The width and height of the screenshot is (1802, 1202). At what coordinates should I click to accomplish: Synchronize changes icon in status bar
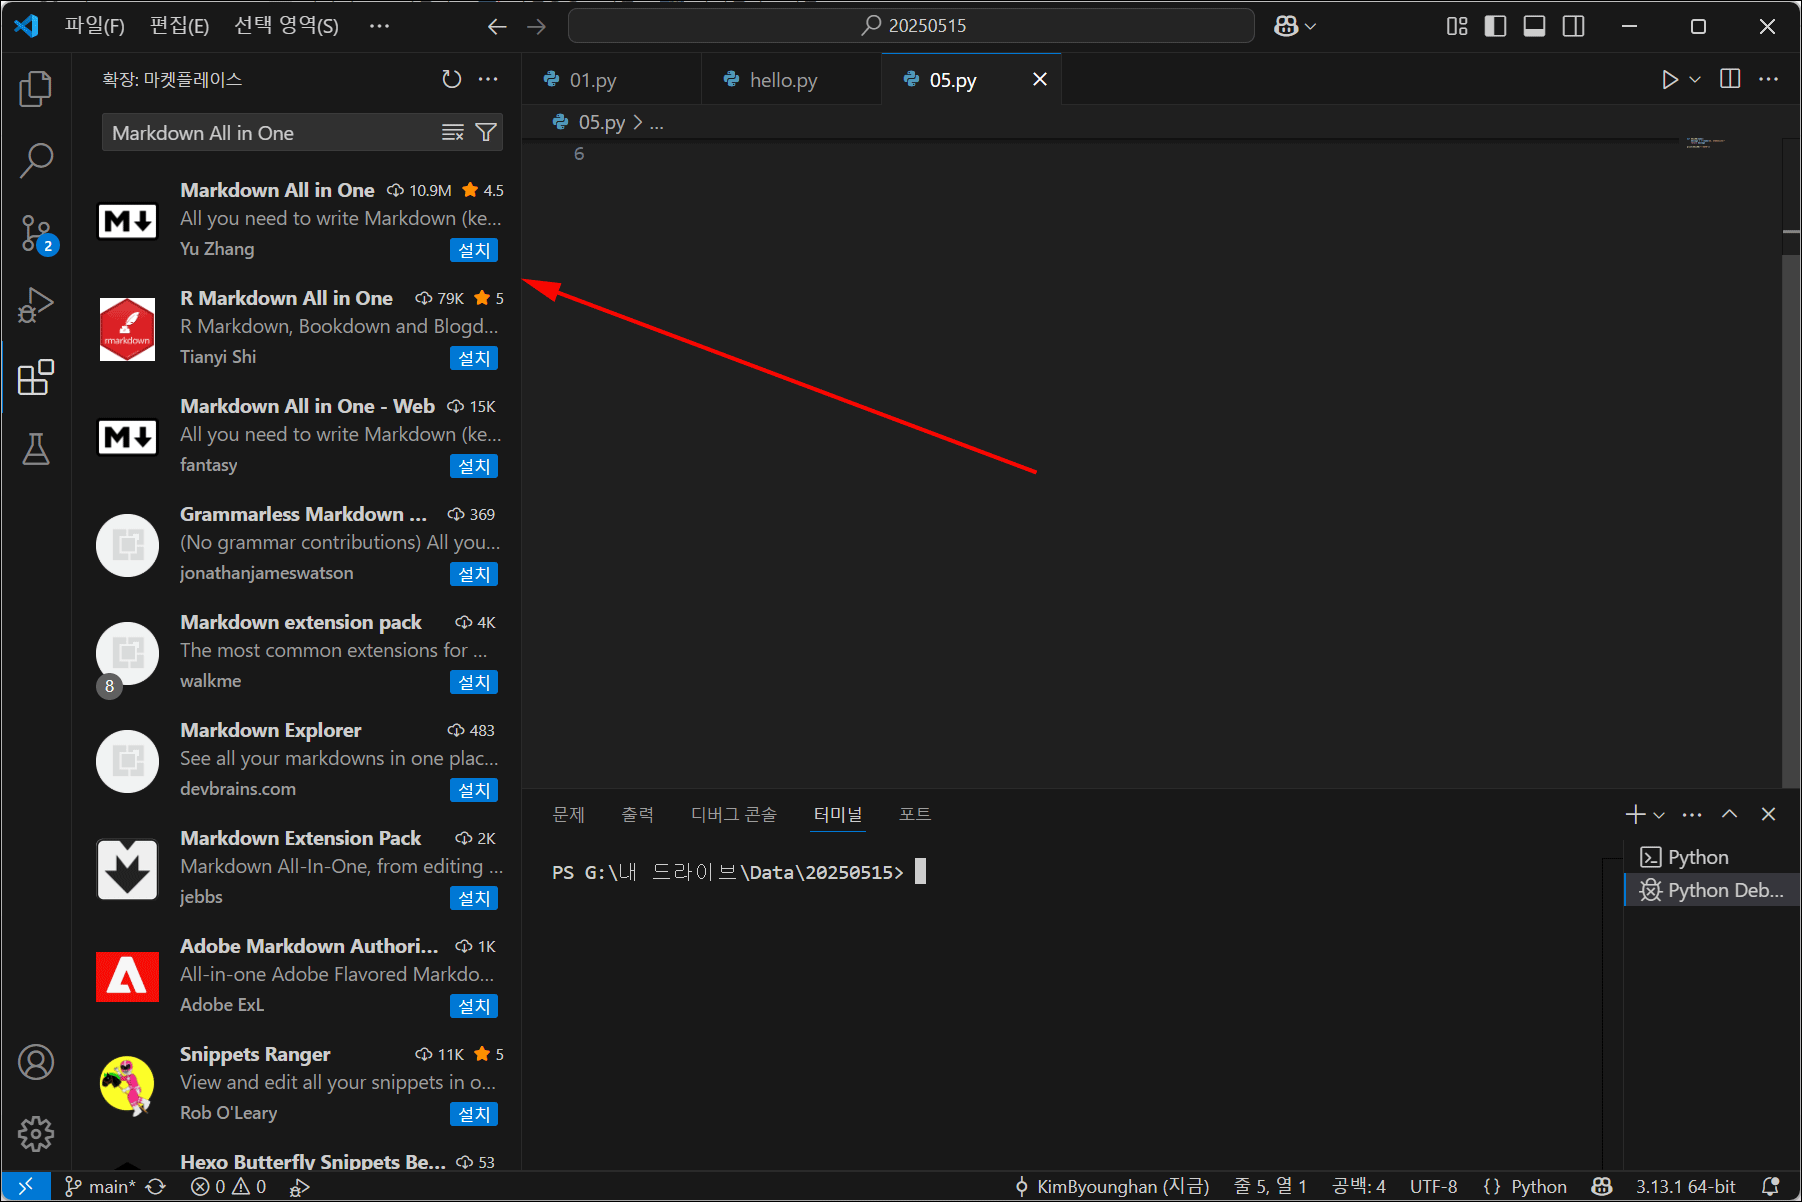click(156, 1186)
